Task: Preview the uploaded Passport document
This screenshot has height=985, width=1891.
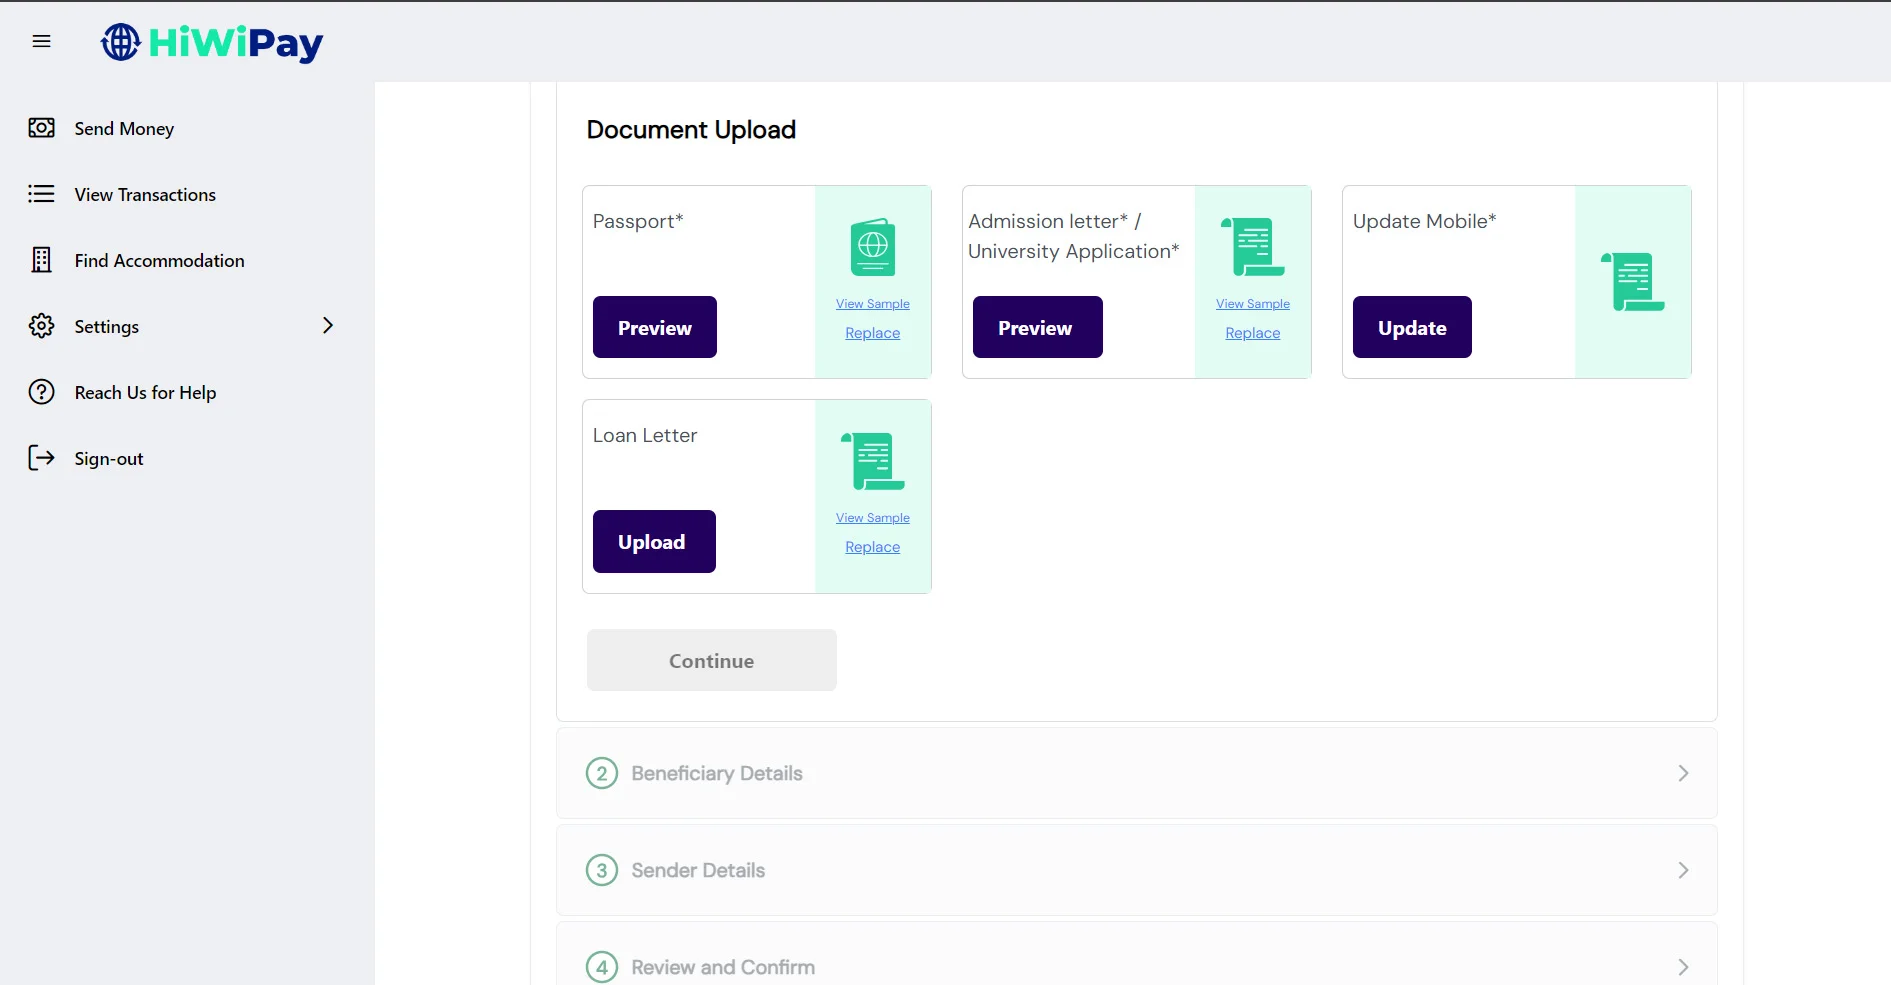Action: point(654,327)
